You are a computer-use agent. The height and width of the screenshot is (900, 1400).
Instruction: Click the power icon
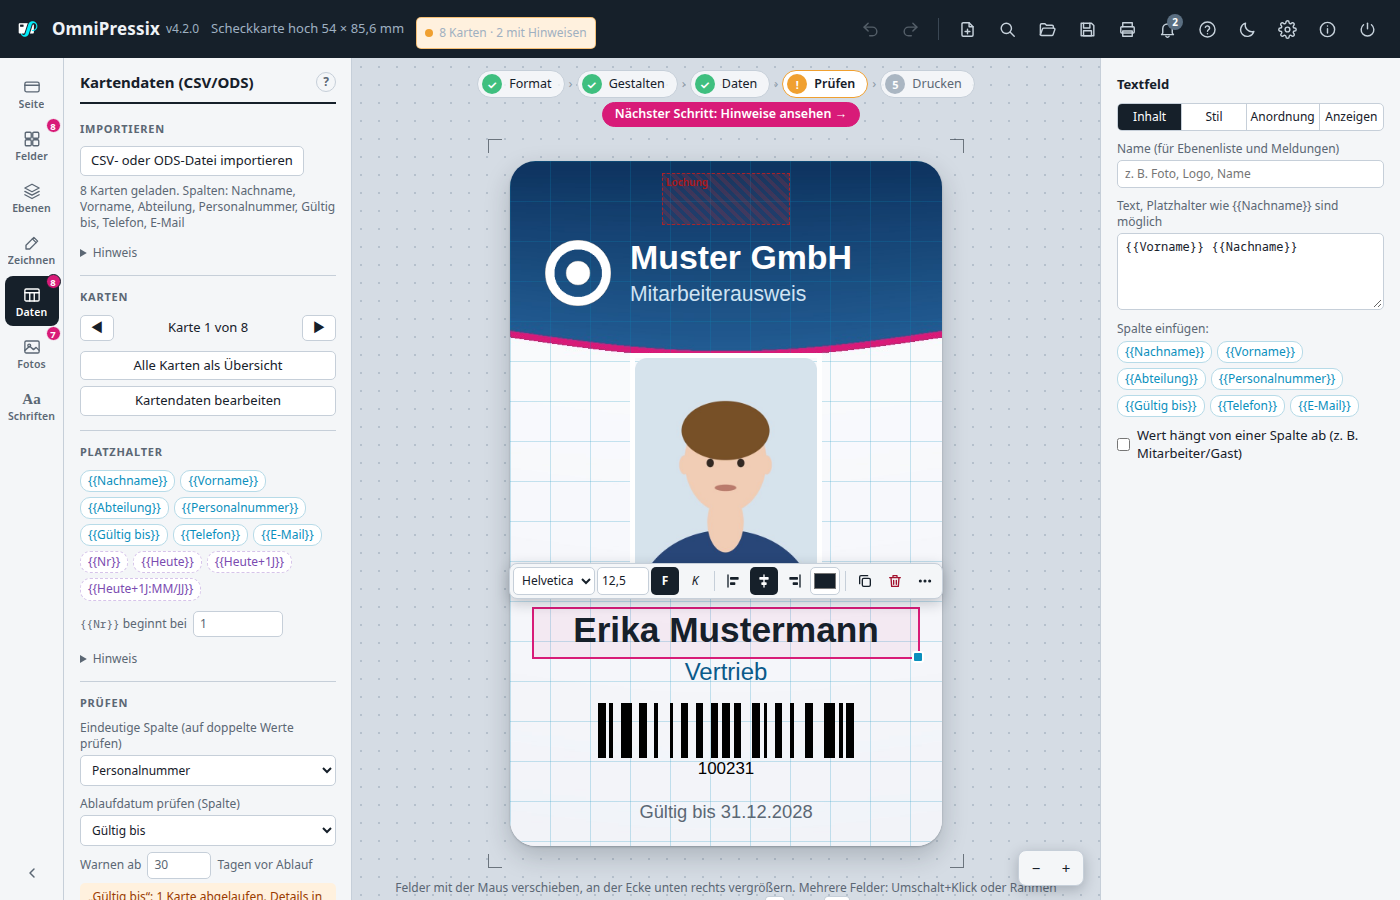(1367, 30)
